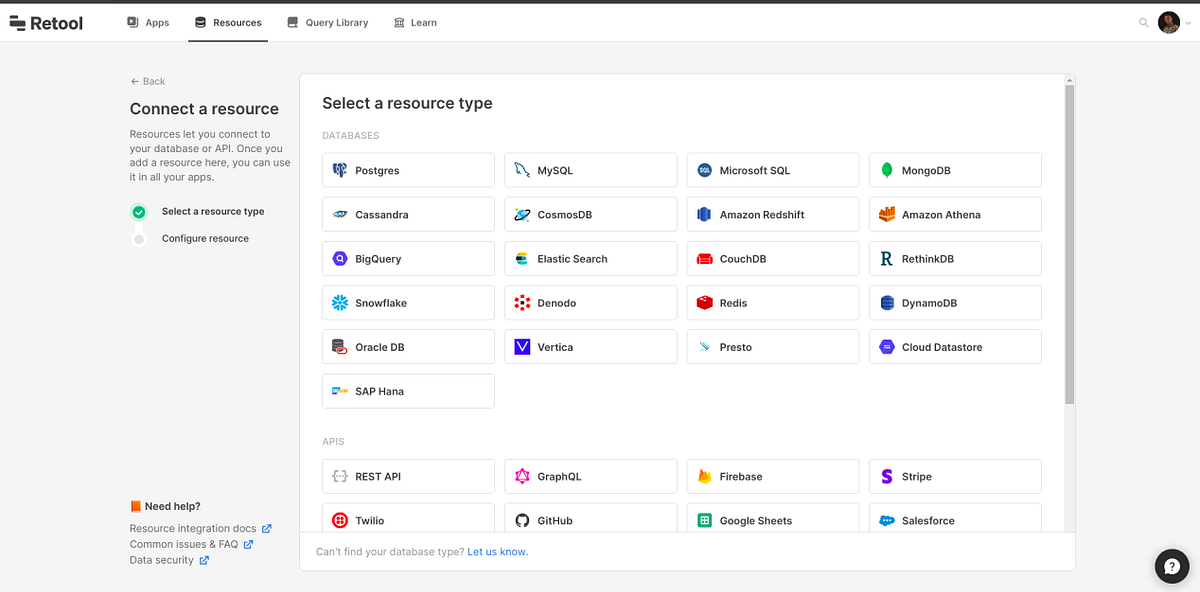1200x592 pixels.
Task: Click the Amazon Athena icon
Action: point(886,215)
